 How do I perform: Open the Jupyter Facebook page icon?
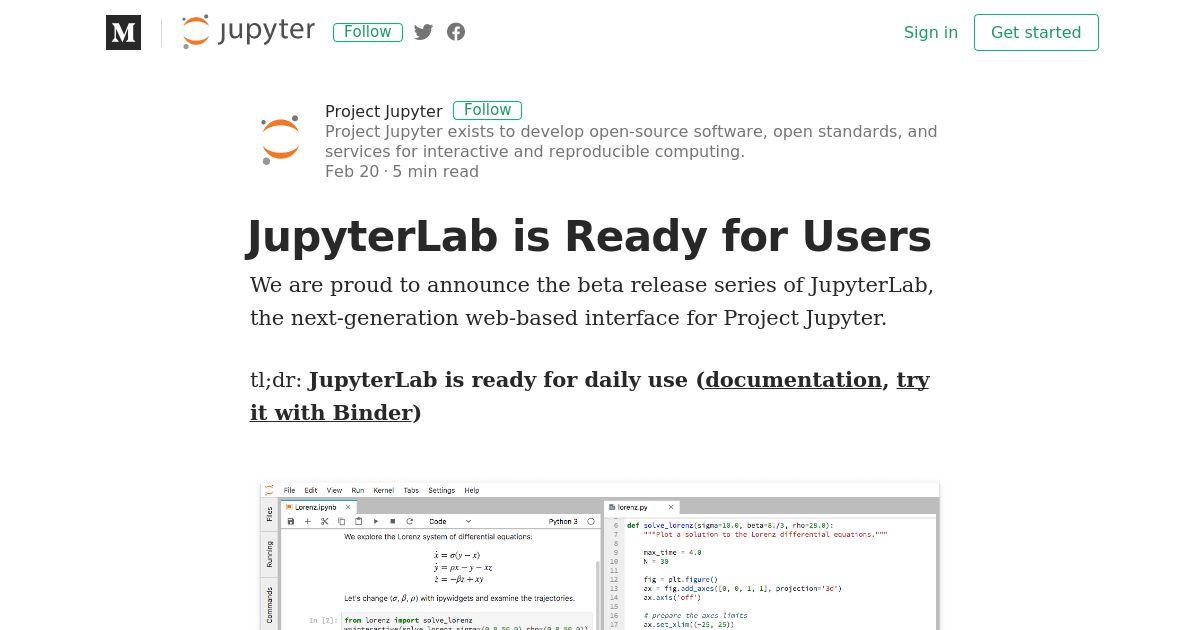click(x=456, y=32)
